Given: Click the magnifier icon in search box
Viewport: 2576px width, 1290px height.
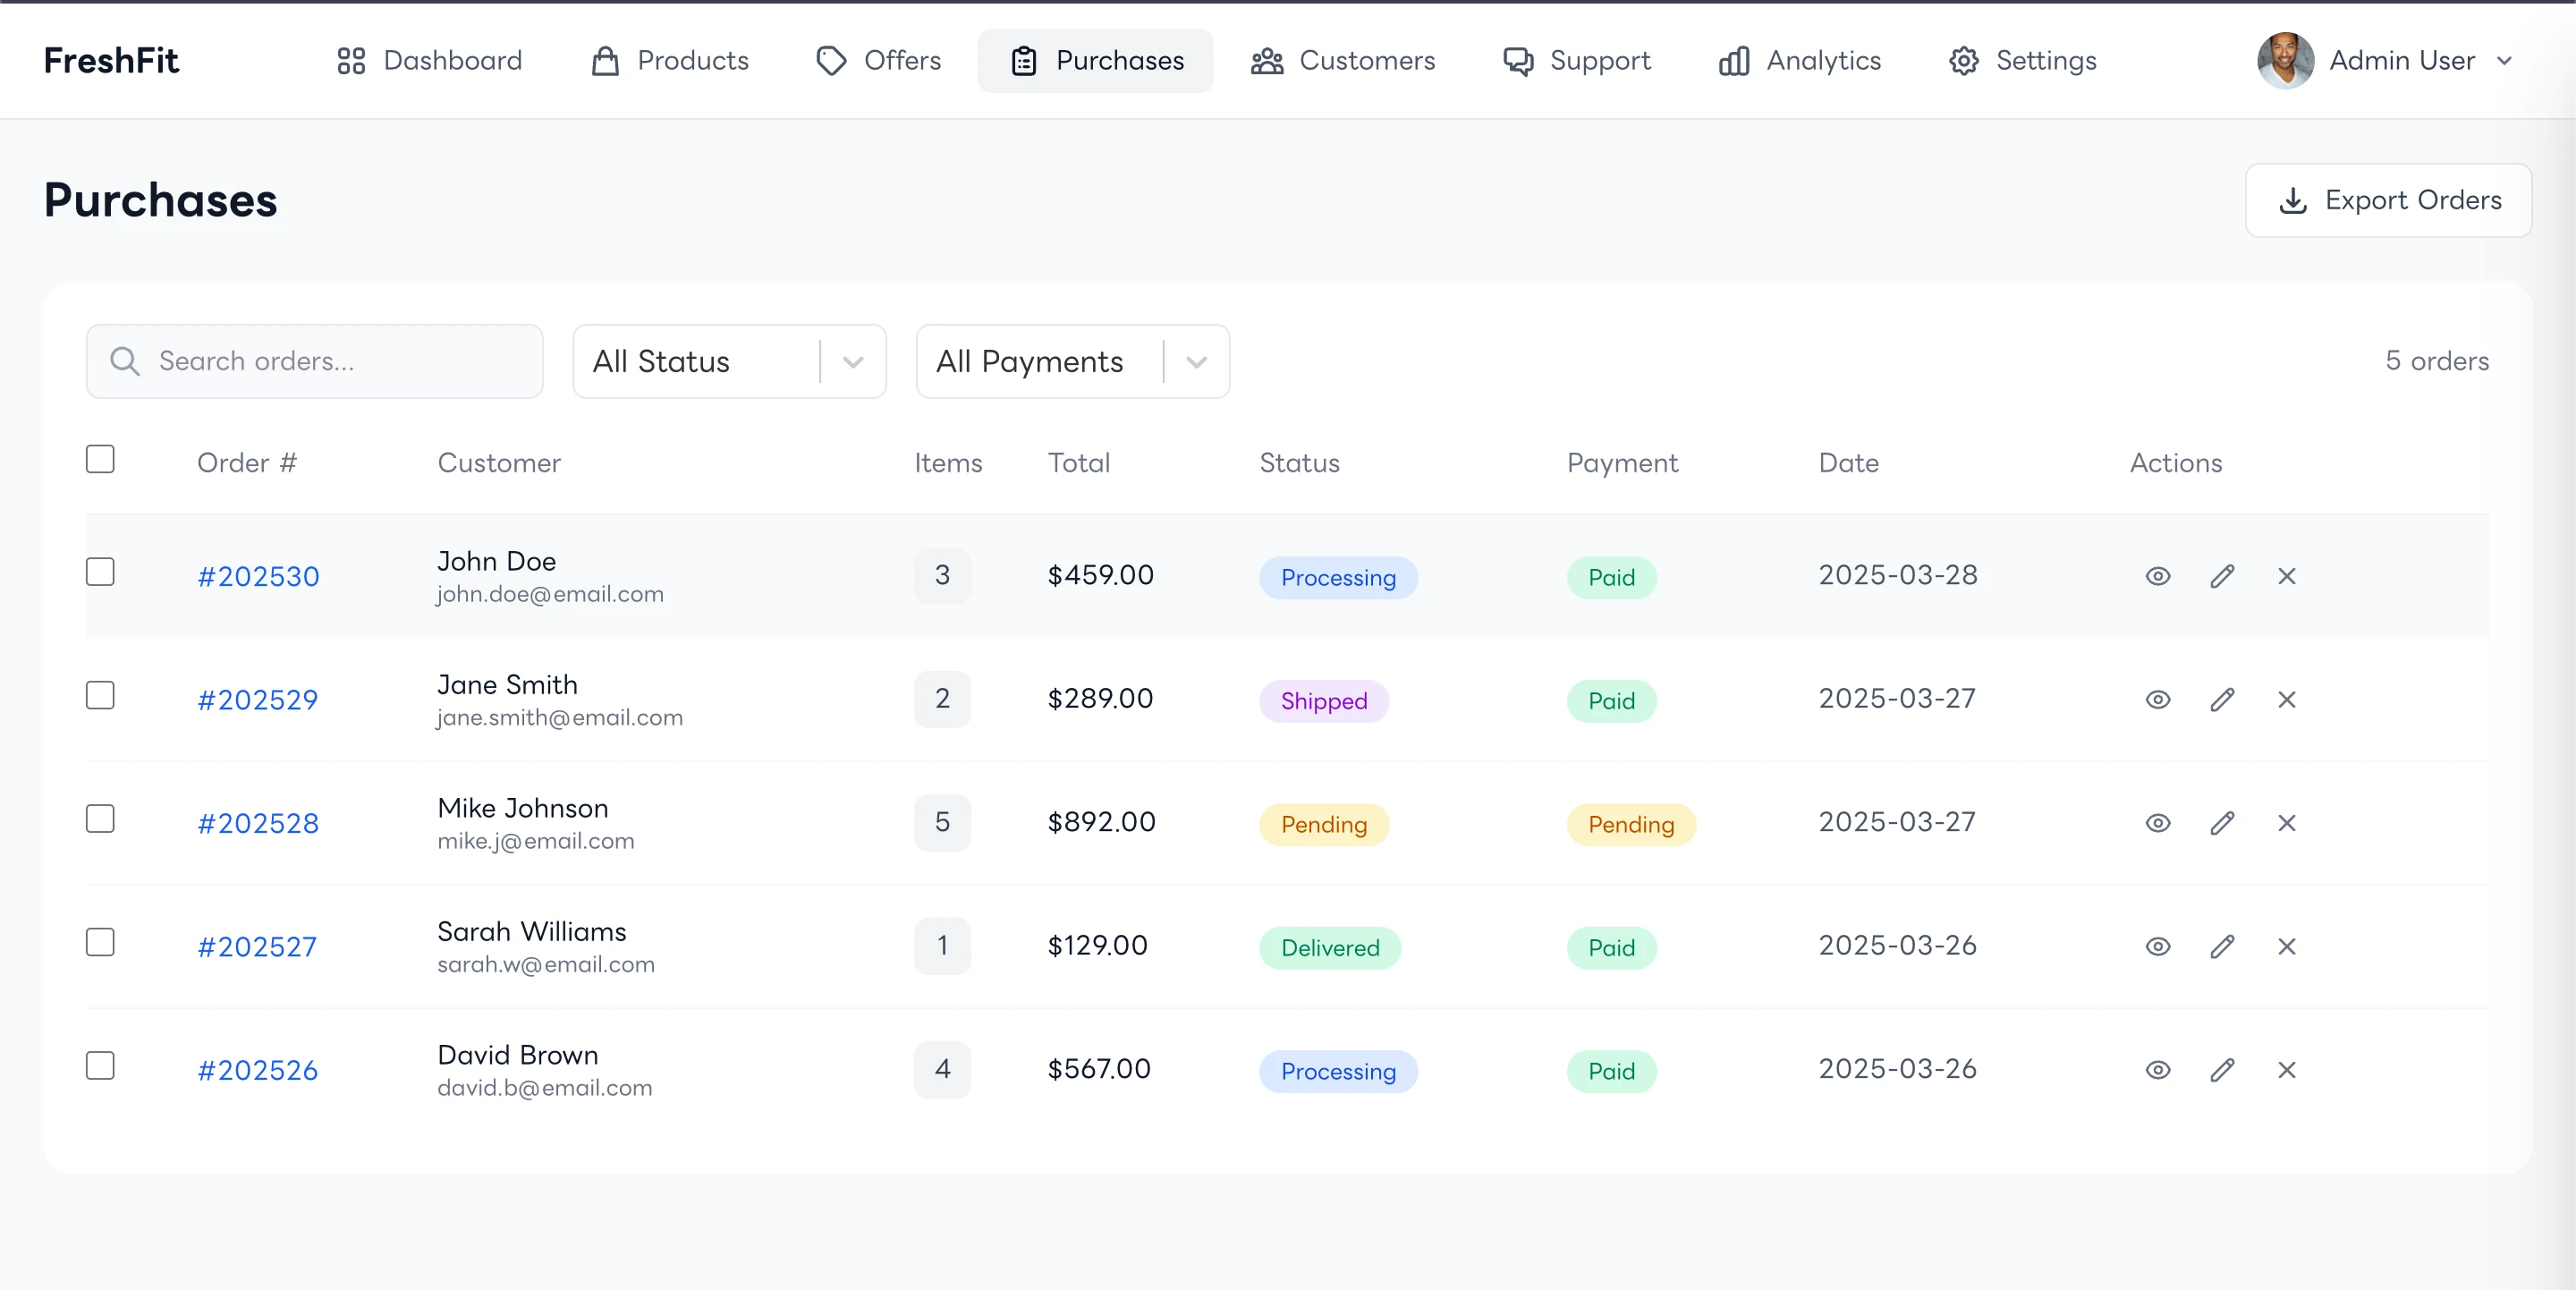Looking at the screenshot, I should [124, 361].
